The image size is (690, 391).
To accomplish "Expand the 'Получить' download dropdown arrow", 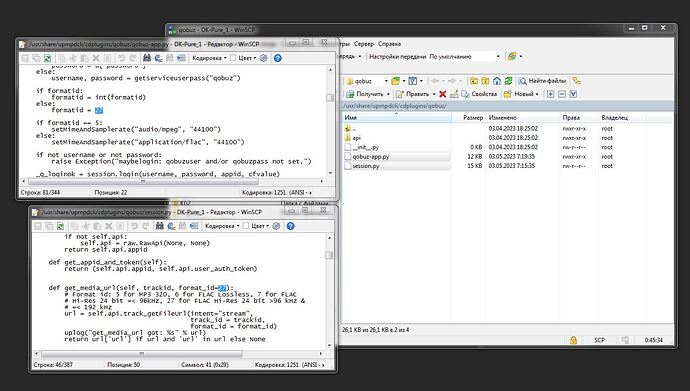I will (388, 94).
